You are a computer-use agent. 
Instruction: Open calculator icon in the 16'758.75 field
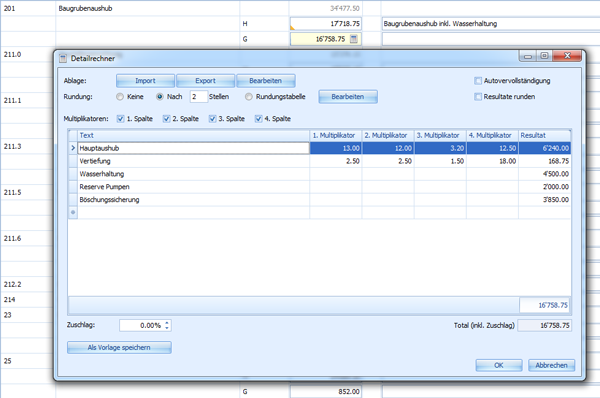(354, 39)
